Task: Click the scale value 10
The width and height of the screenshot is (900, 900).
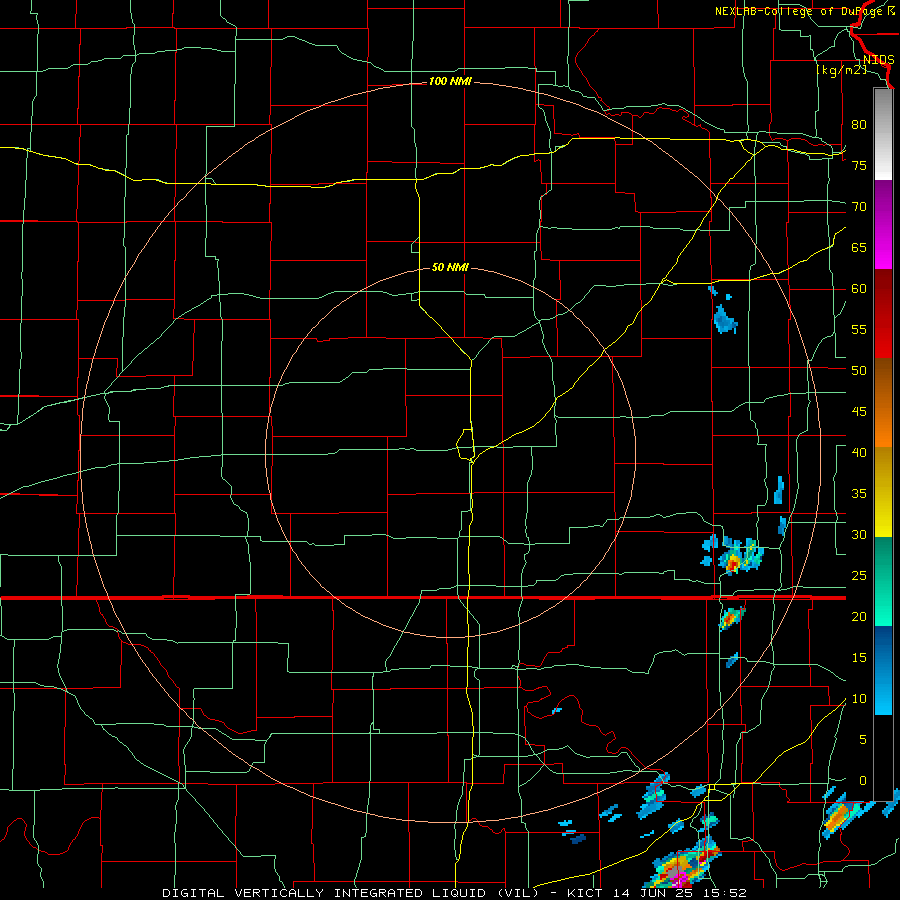Action: (x=859, y=699)
